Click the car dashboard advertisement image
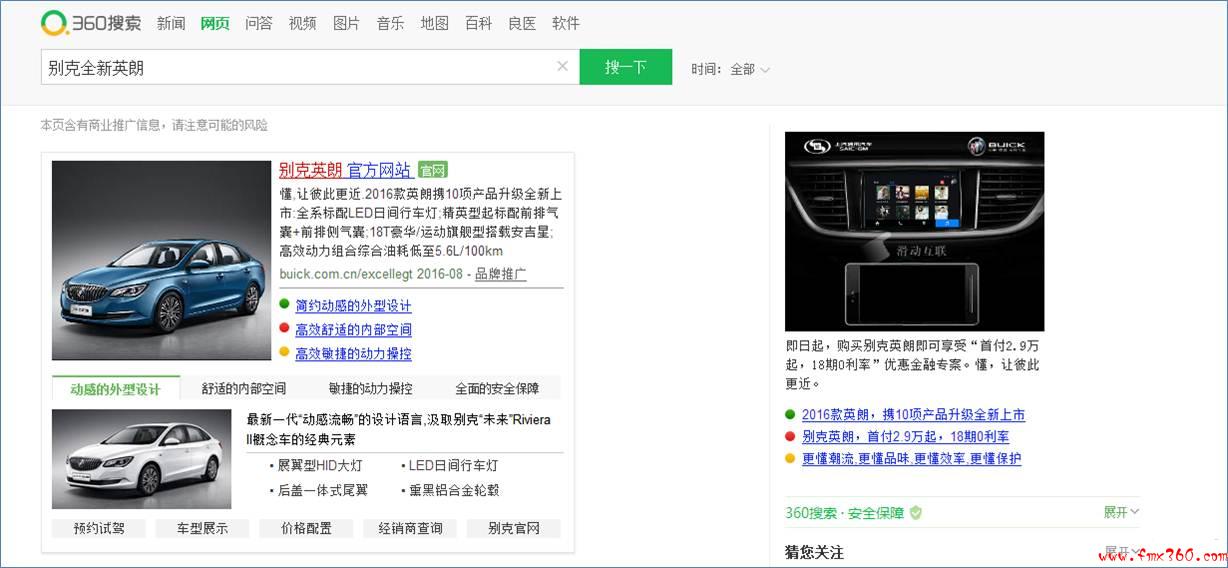 pos(914,231)
